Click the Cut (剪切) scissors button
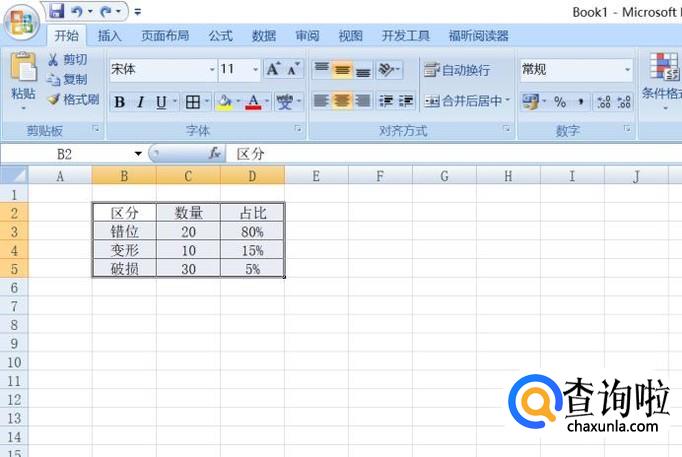Viewport: 682px width, 457px height. tap(68, 60)
